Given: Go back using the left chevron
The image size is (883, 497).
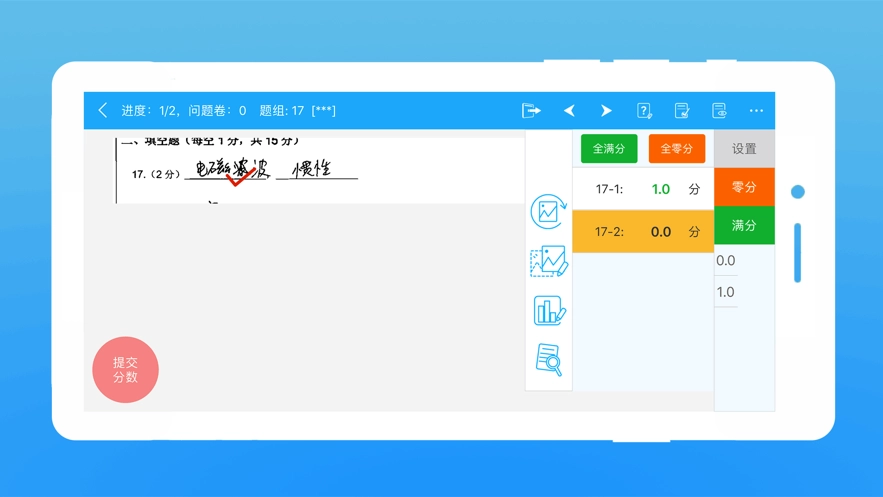Looking at the screenshot, I should coord(102,111).
